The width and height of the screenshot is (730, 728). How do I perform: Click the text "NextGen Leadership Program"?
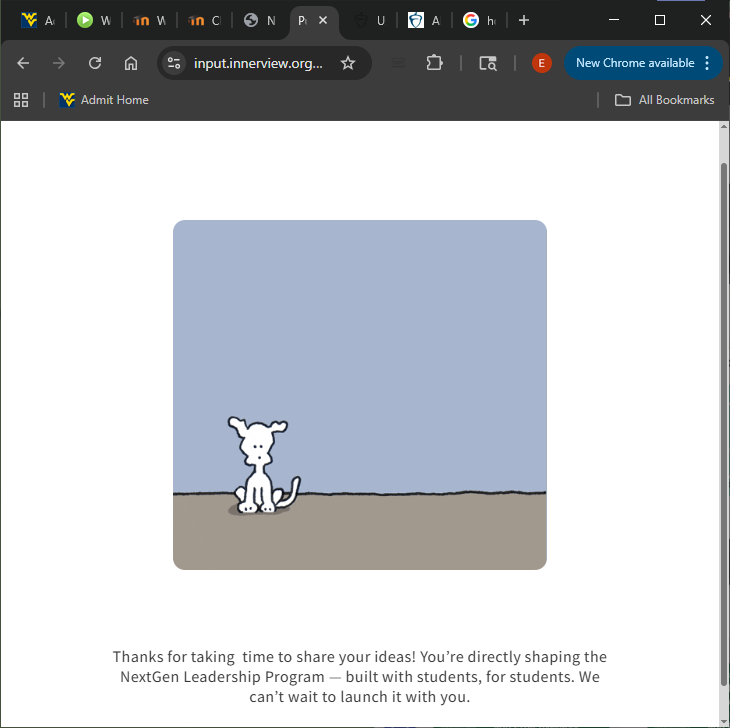click(x=222, y=677)
